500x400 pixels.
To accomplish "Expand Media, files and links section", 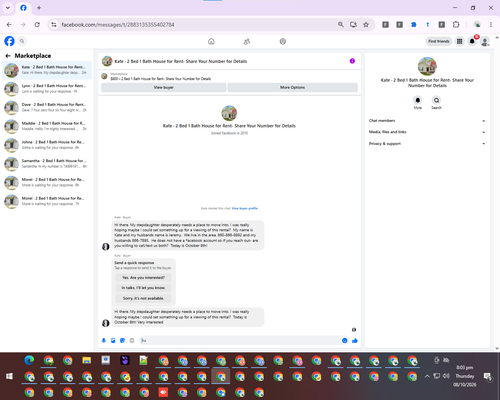I will pyautogui.click(x=427, y=132).
